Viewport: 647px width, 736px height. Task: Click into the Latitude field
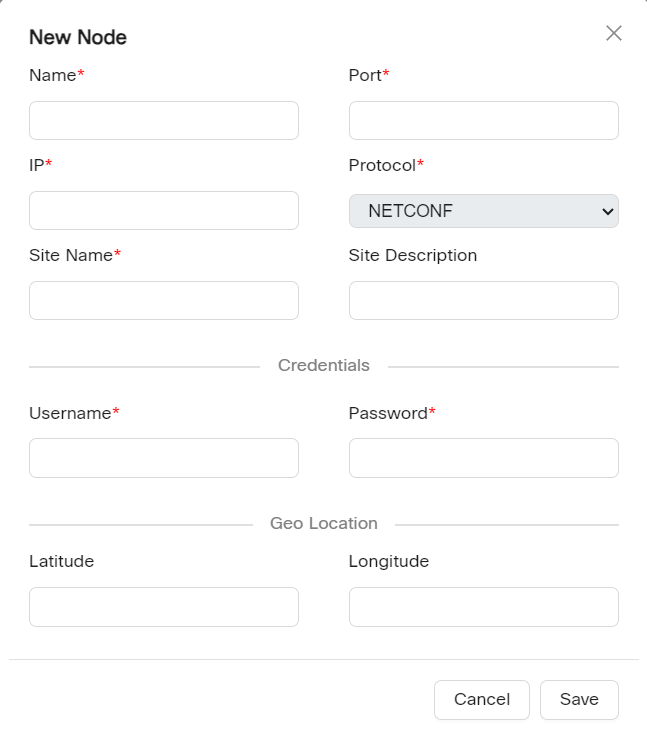coord(163,606)
